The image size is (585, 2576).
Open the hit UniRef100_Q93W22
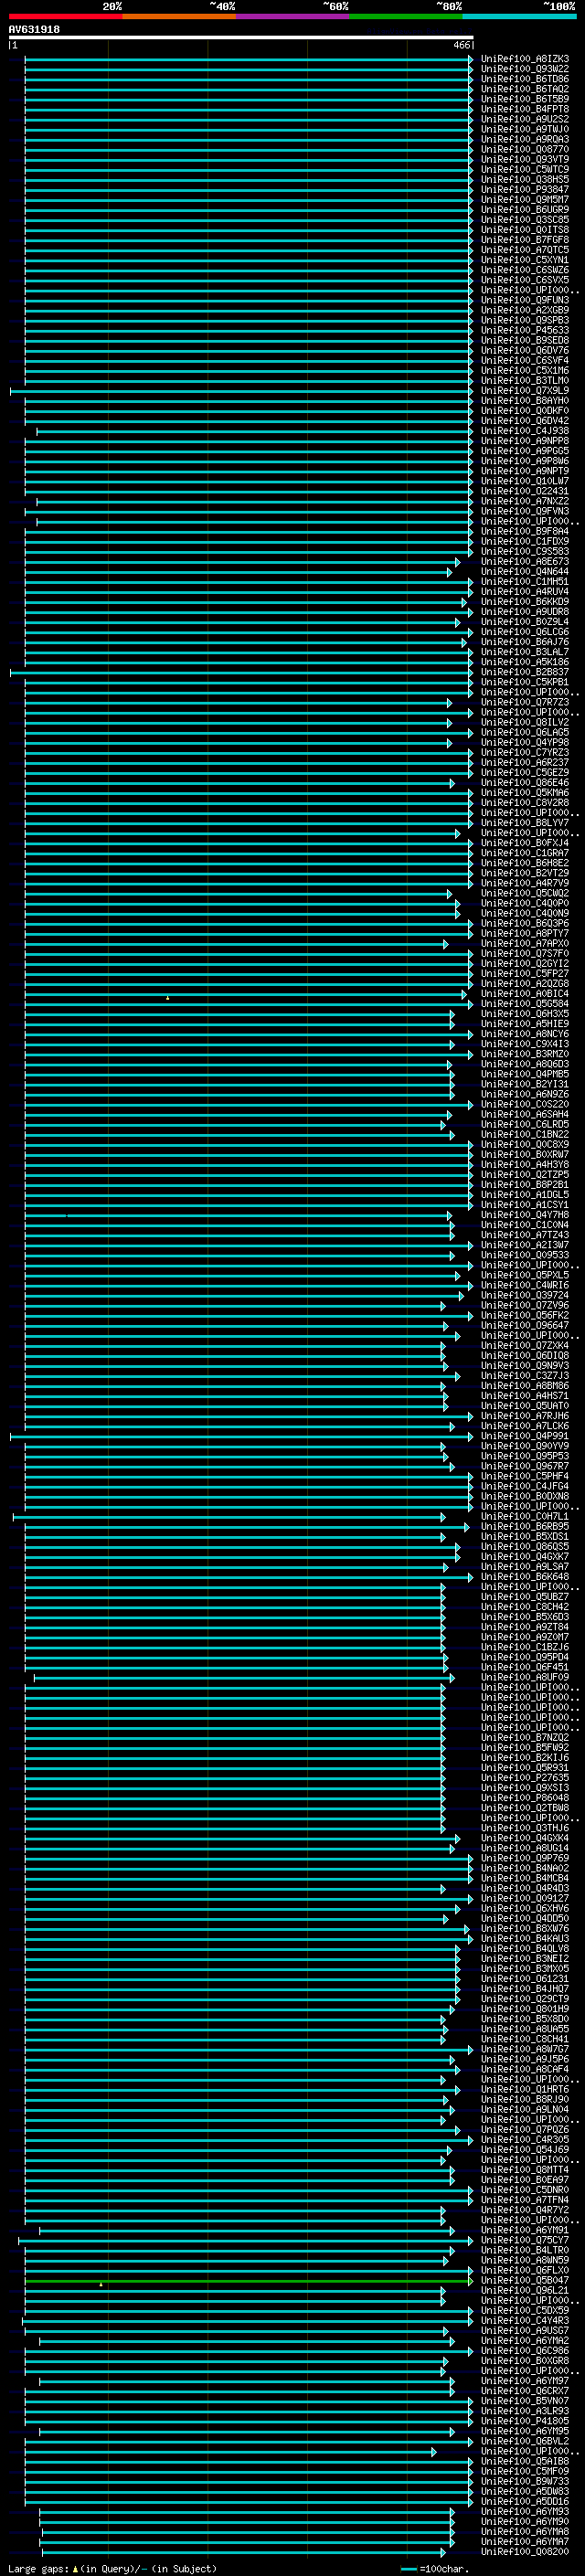pyautogui.click(x=525, y=69)
